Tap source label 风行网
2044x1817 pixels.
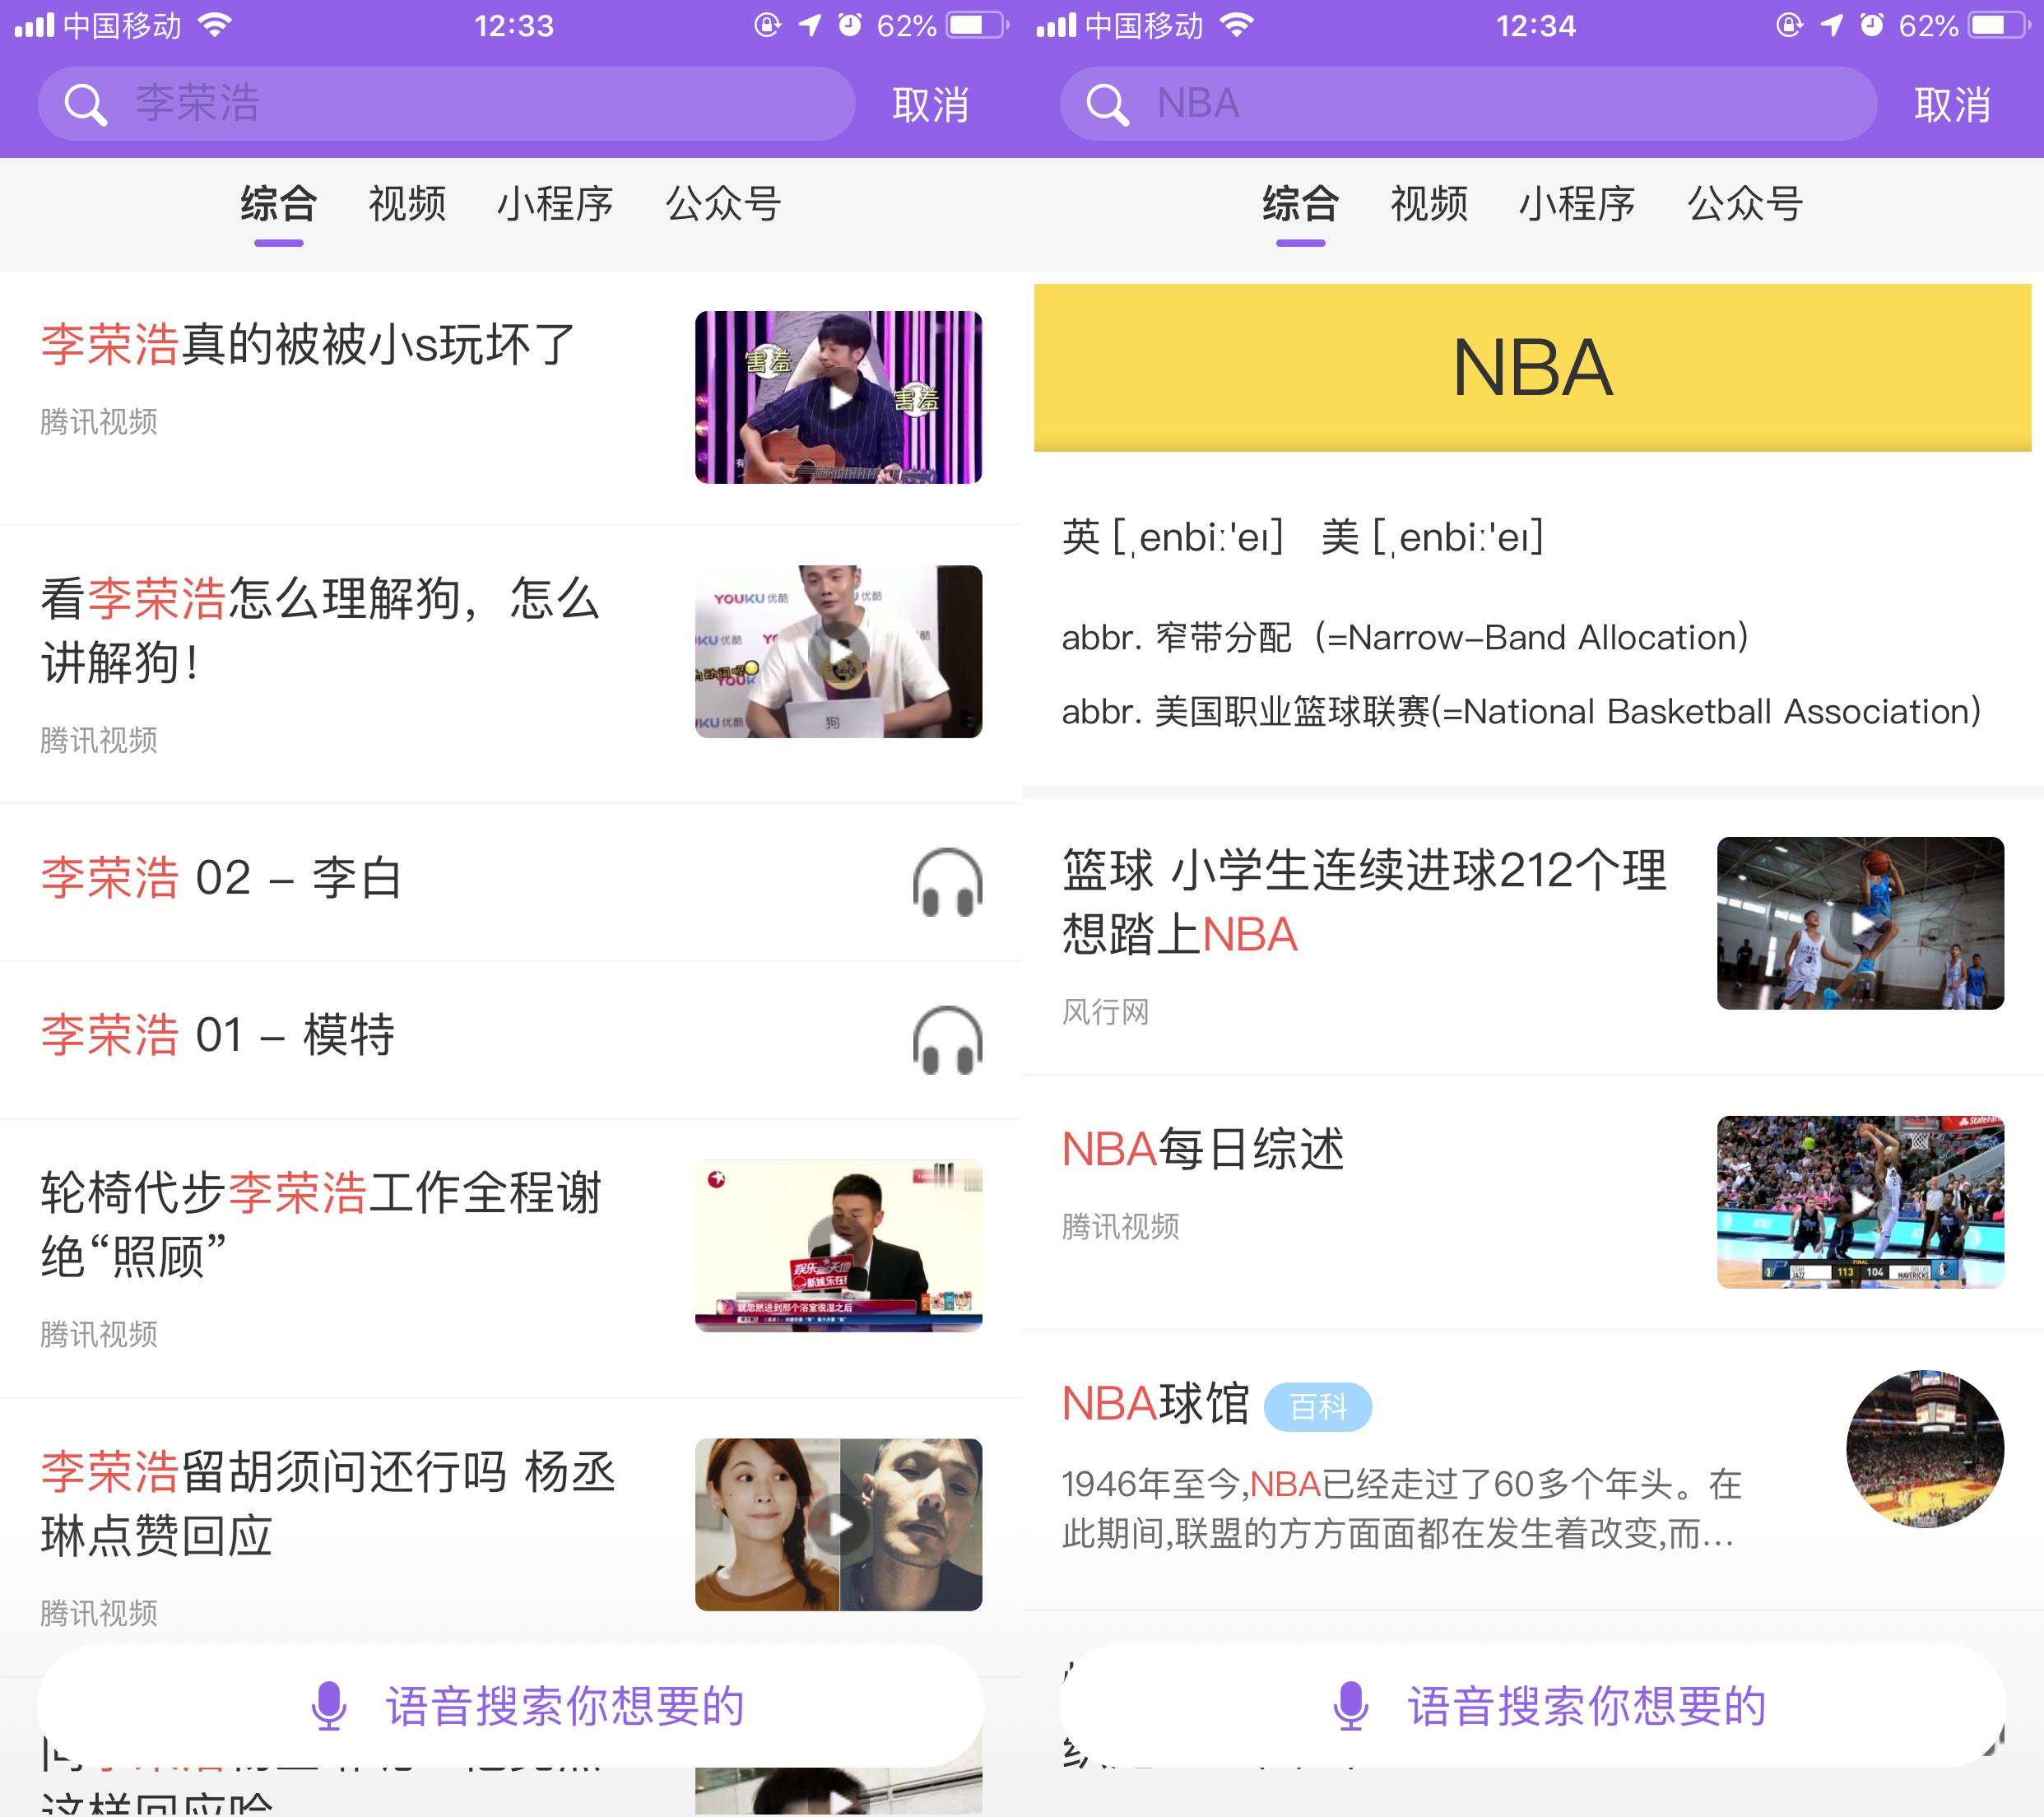pos(1105,1012)
